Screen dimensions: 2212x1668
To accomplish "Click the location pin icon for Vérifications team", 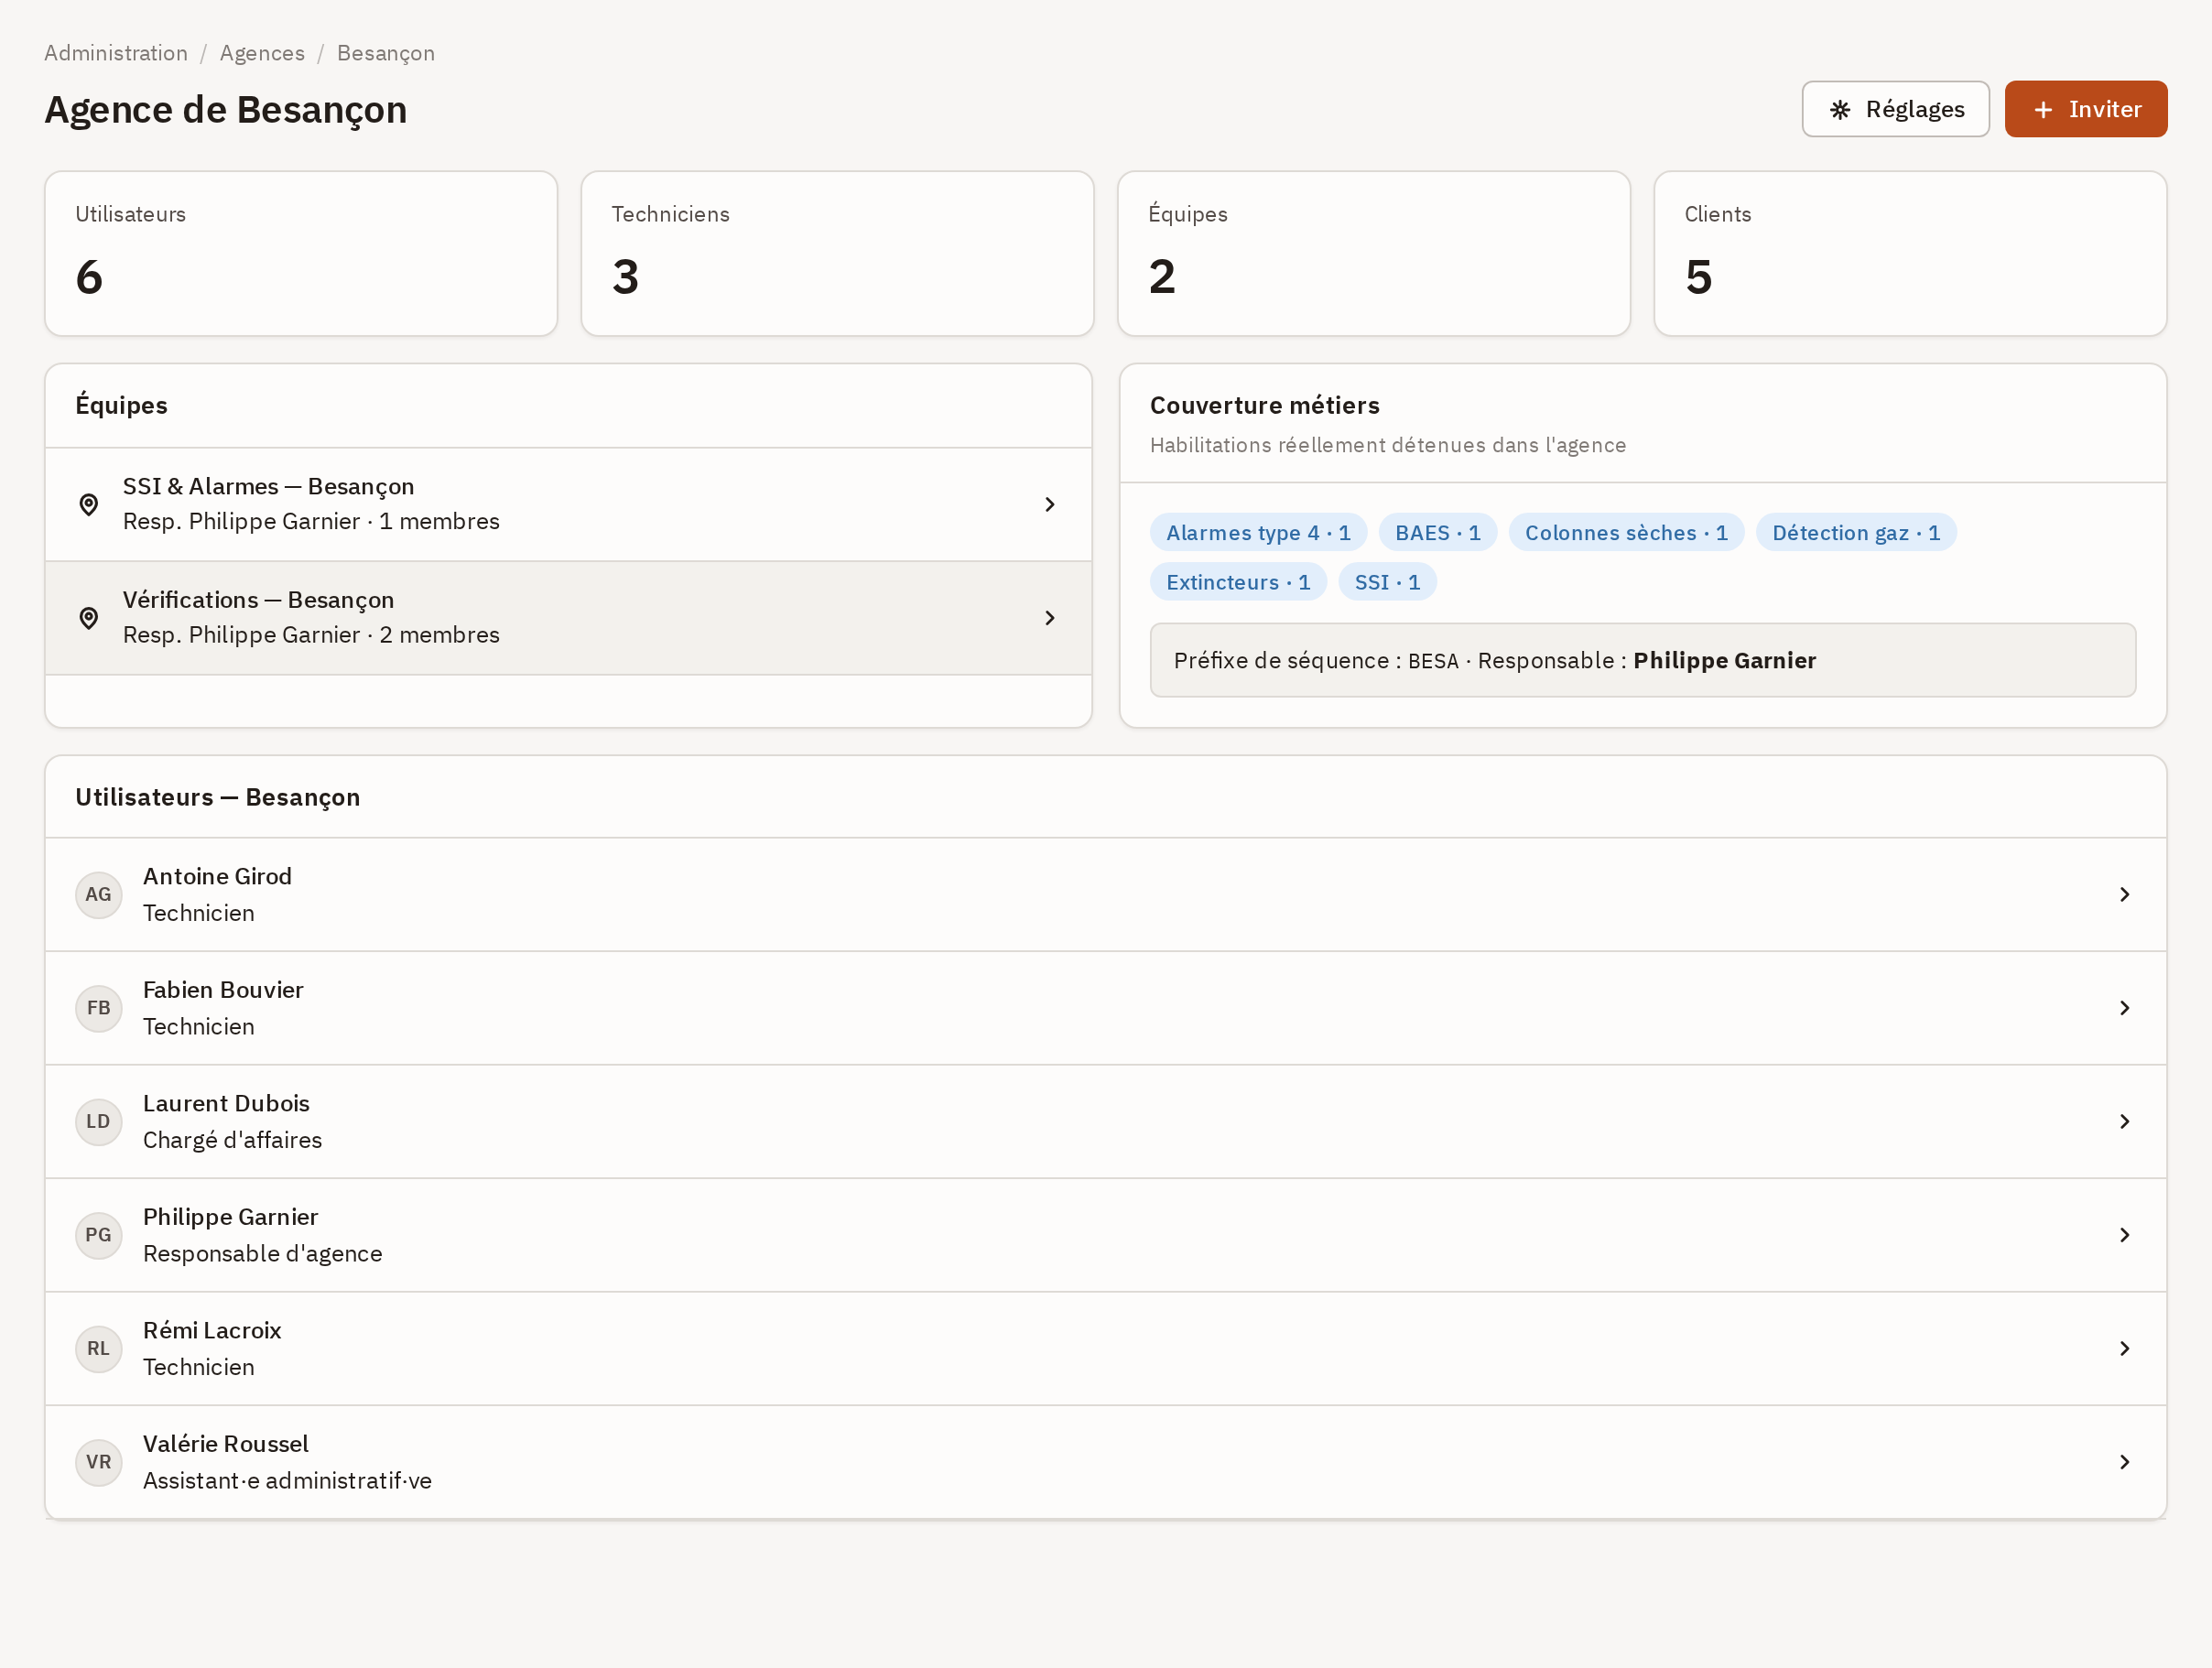I will (89, 618).
